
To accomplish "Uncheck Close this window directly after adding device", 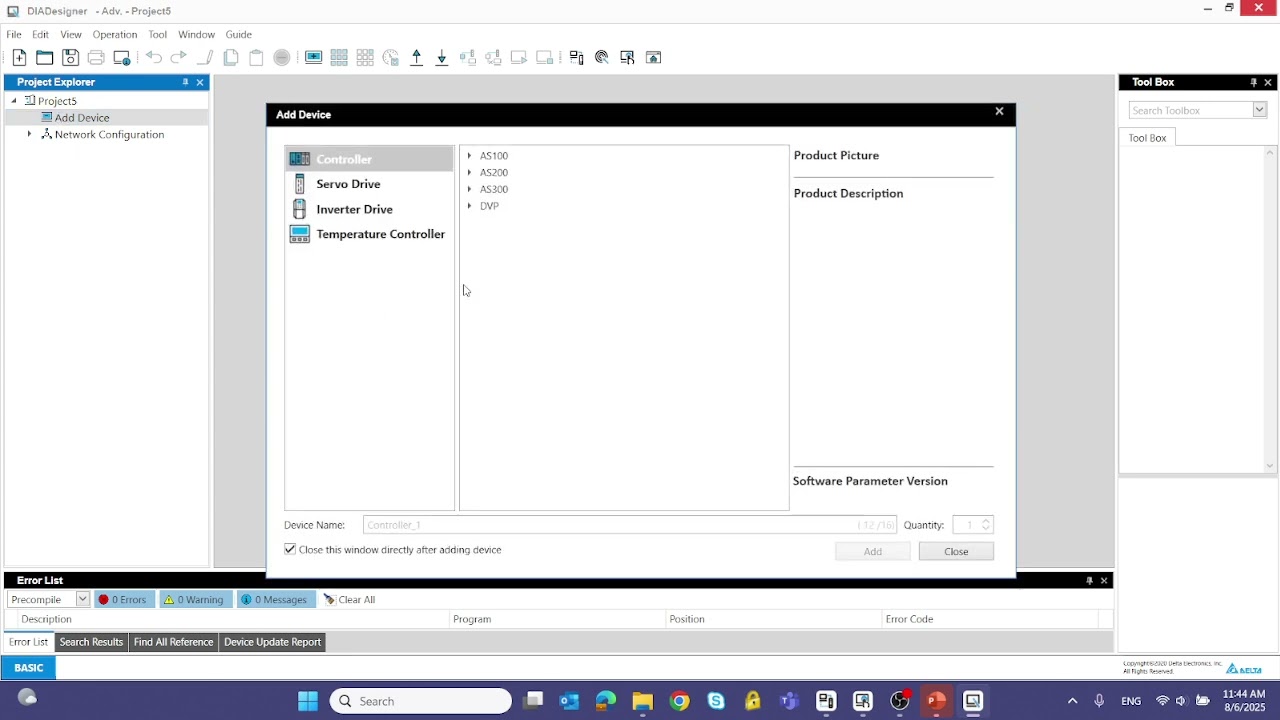I will [290, 549].
